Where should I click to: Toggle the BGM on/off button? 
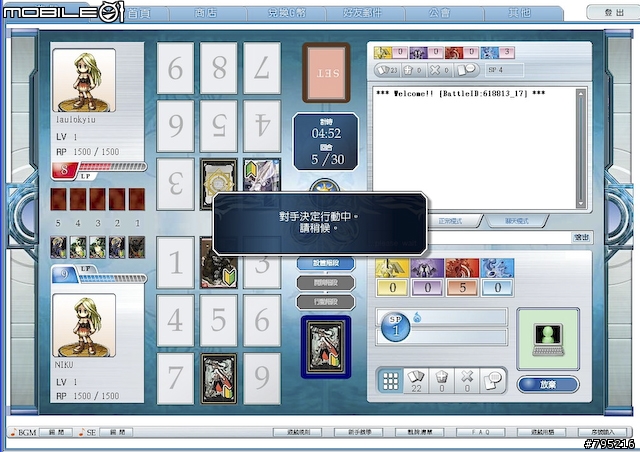tap(56, 432)
